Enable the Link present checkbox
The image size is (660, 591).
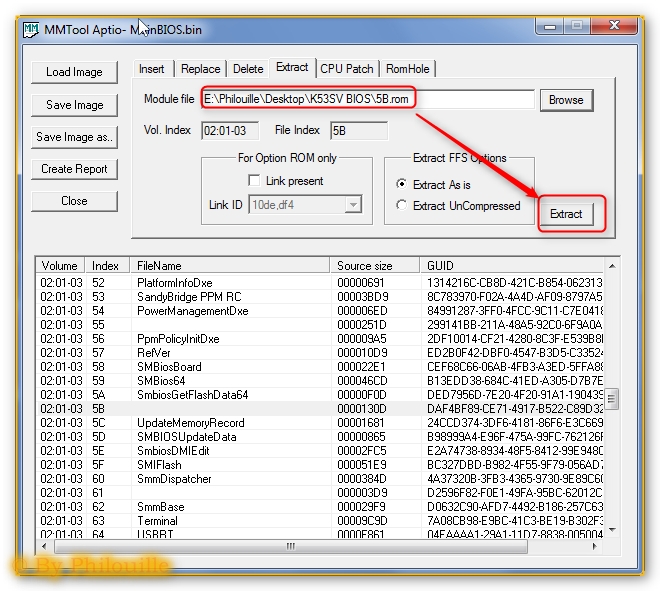[254, 181]
